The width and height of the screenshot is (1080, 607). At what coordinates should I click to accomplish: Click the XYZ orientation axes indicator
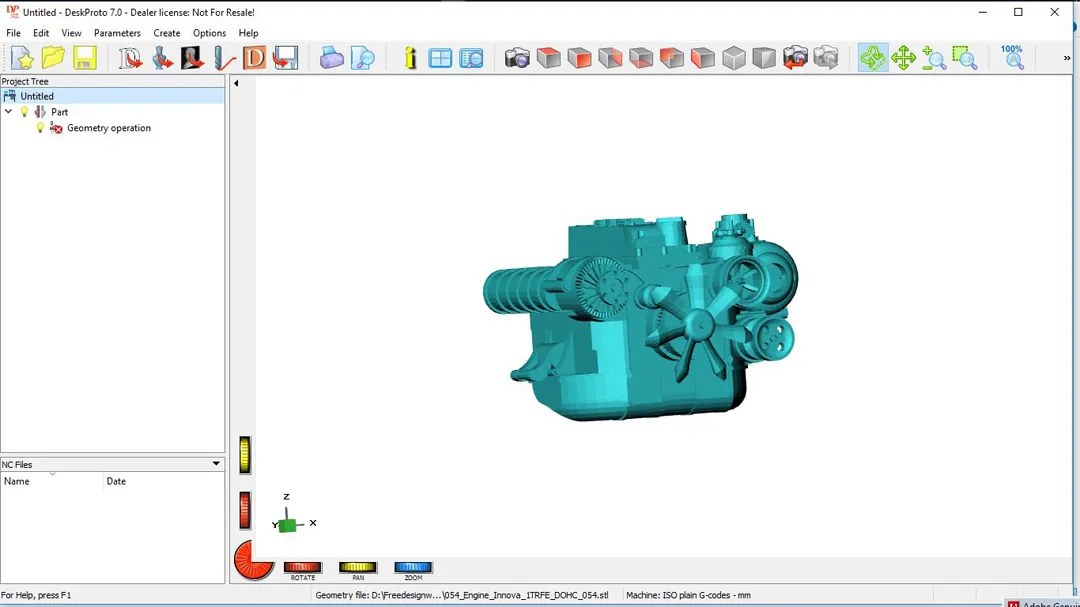click(293, 515)
